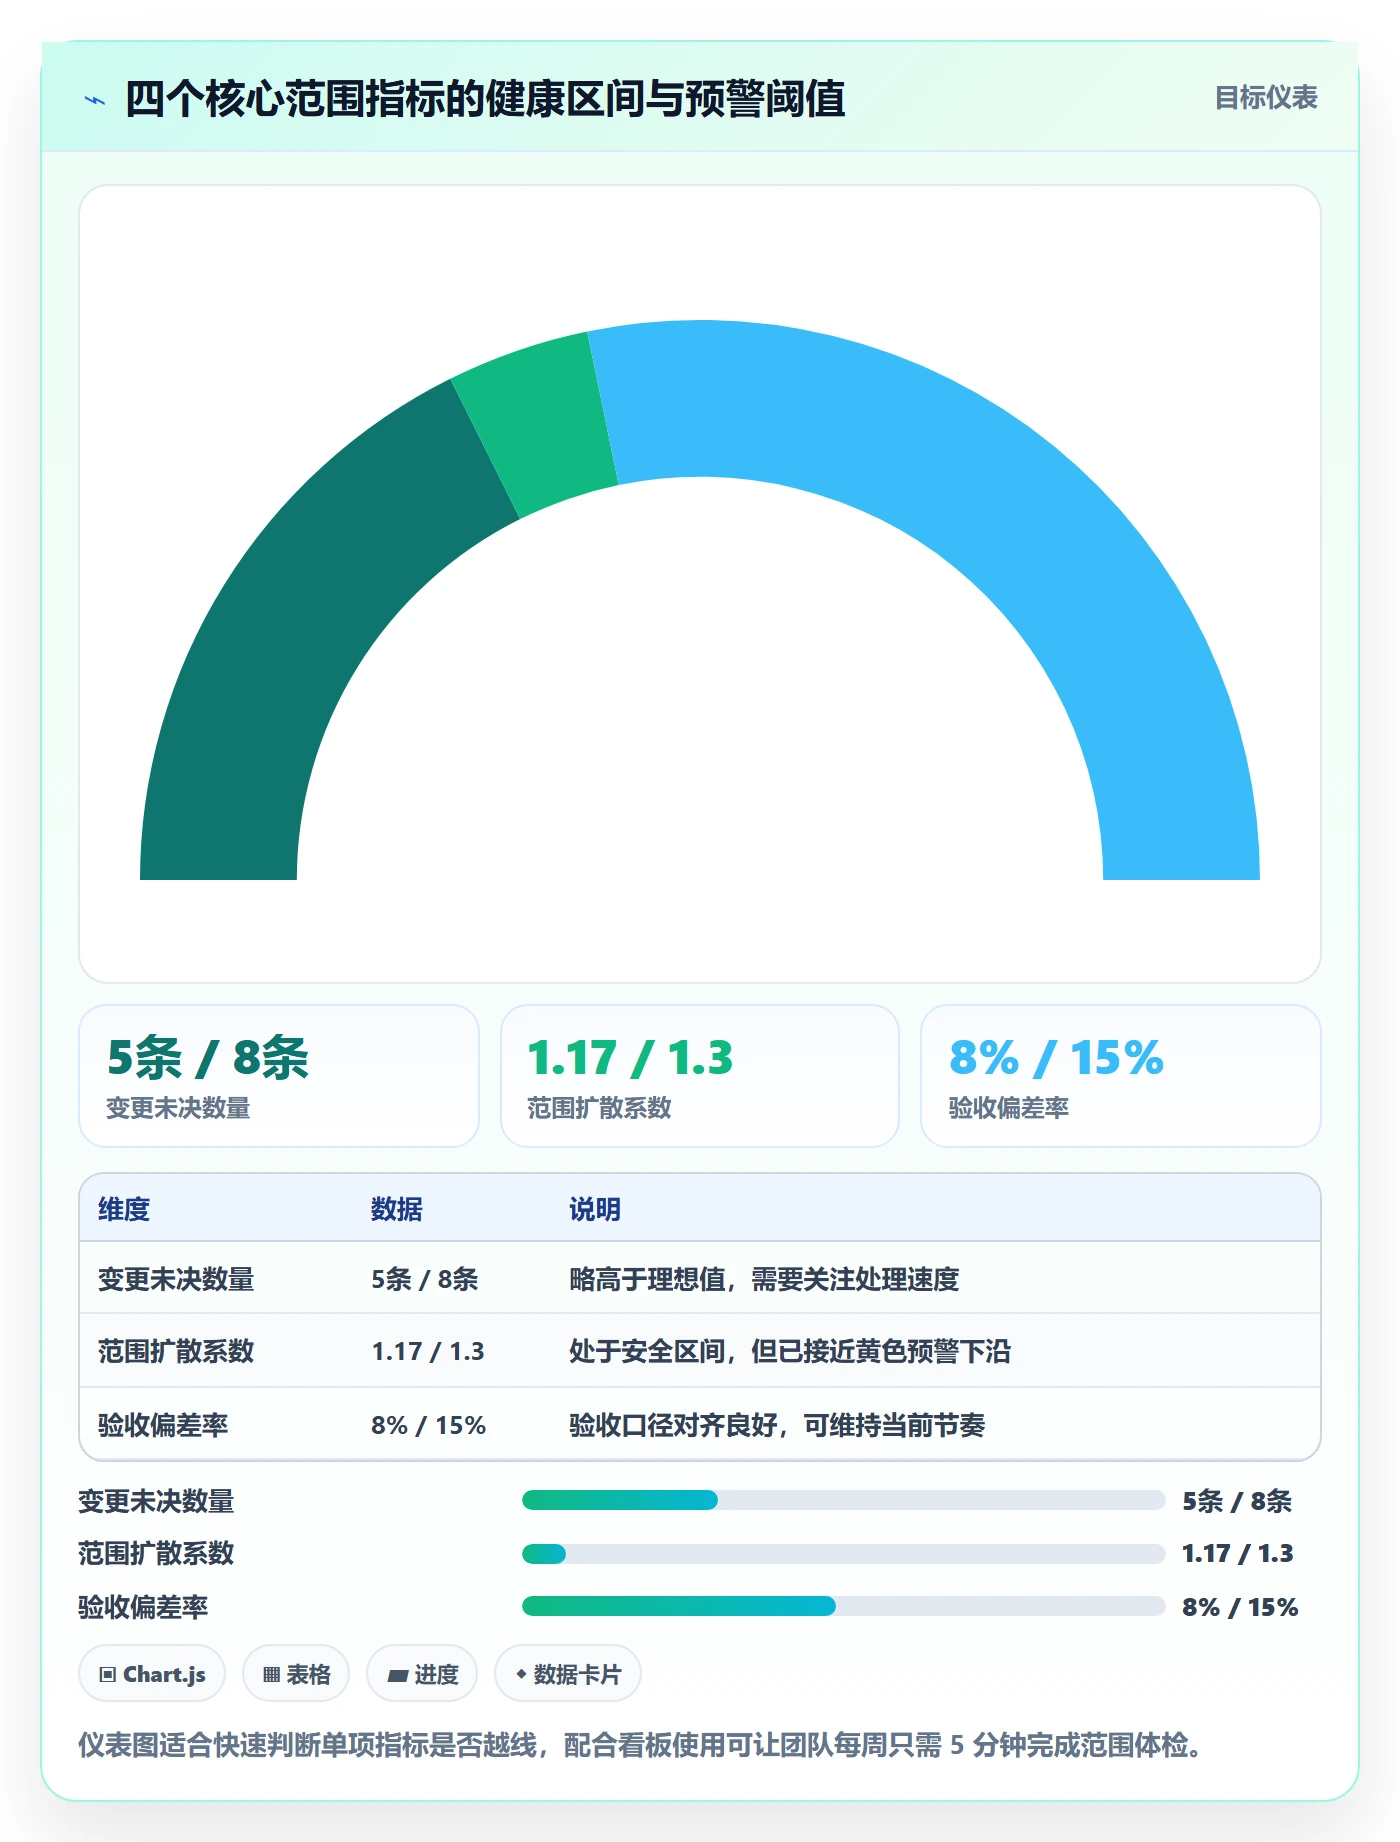Click the 变更未决数量 table row cell

(176, 1279)
